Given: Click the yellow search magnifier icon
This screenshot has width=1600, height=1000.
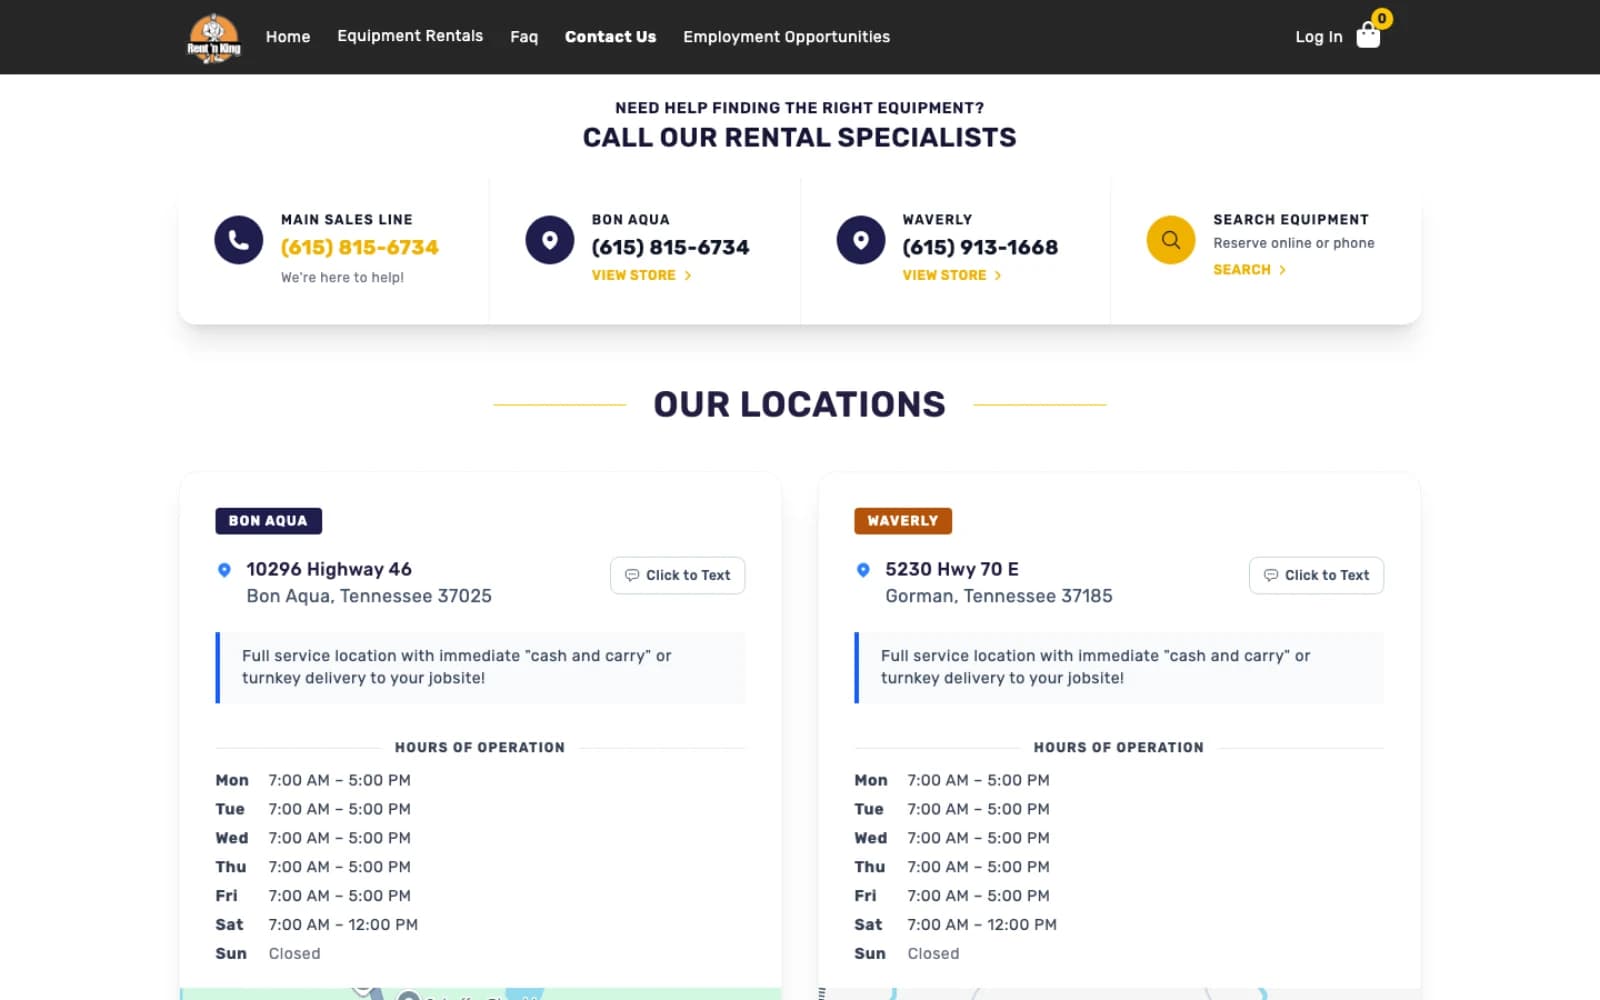Looking at the screenshot, I should (x=1171, y=240).
